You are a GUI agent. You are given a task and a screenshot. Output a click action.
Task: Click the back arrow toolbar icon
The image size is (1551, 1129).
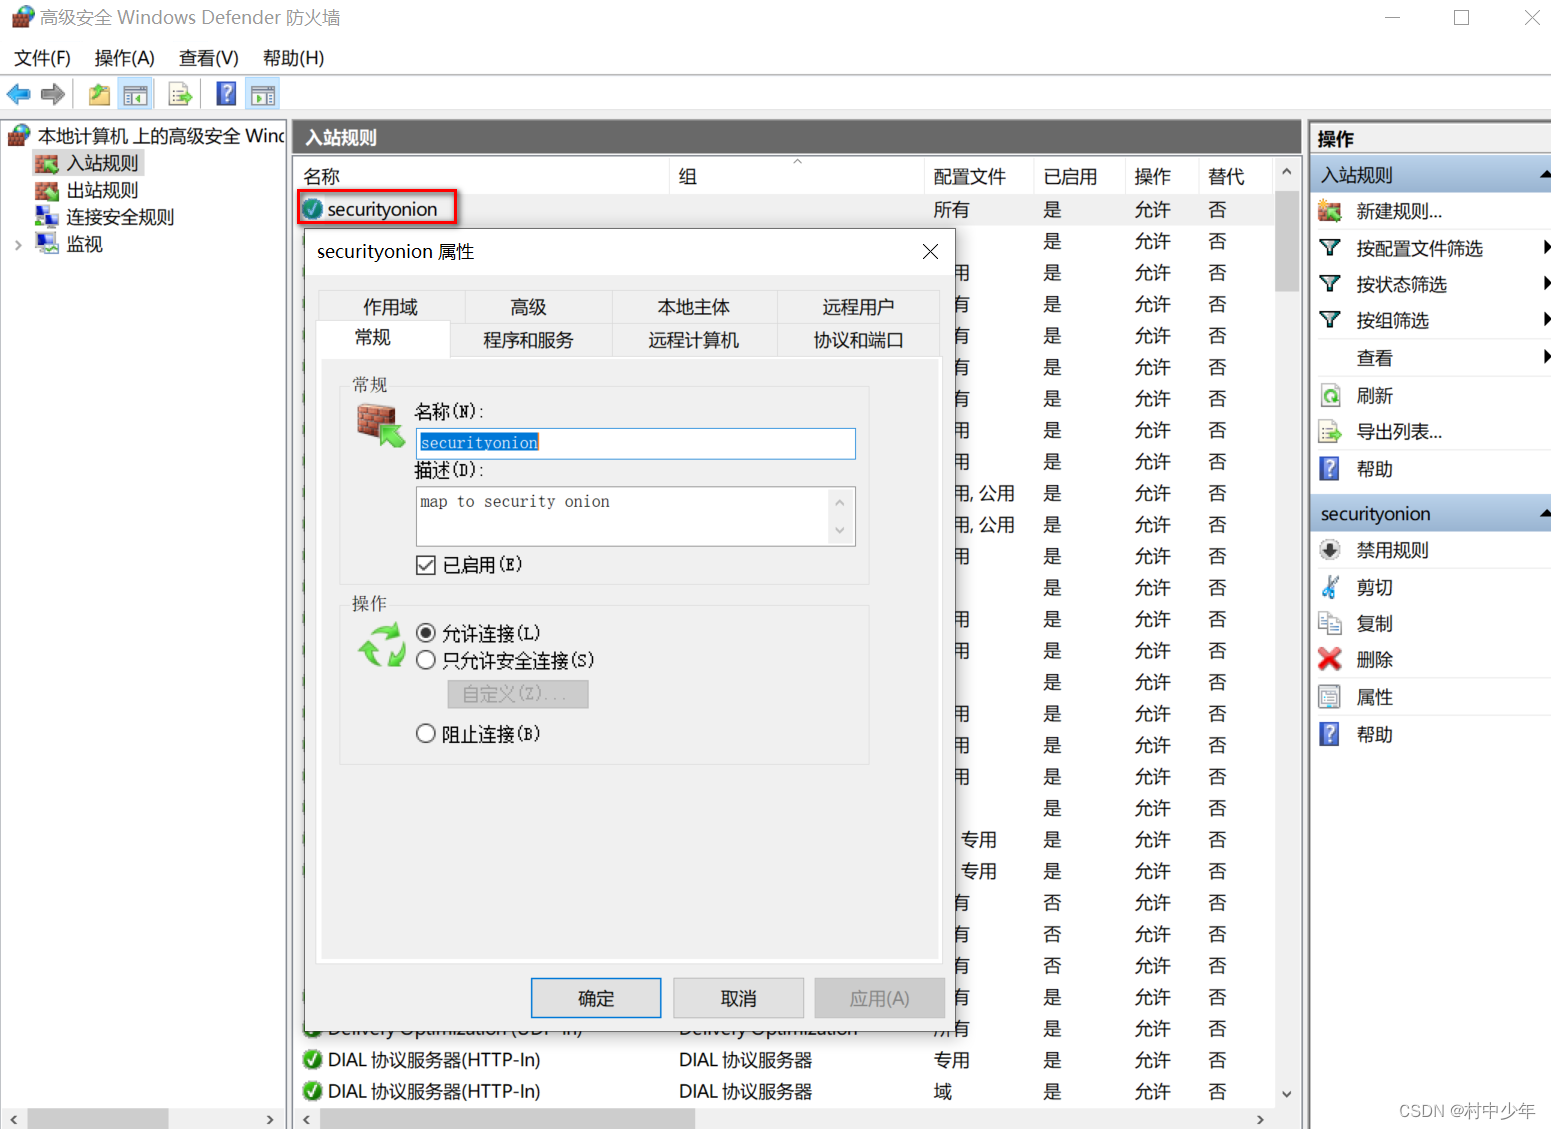point(18,95)
